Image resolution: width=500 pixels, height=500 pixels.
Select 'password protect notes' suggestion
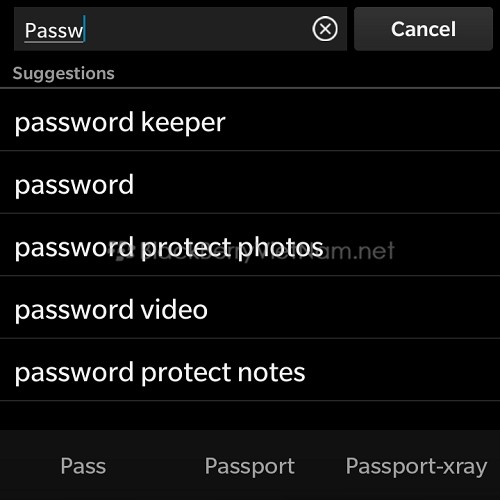[x=250, y=370]
